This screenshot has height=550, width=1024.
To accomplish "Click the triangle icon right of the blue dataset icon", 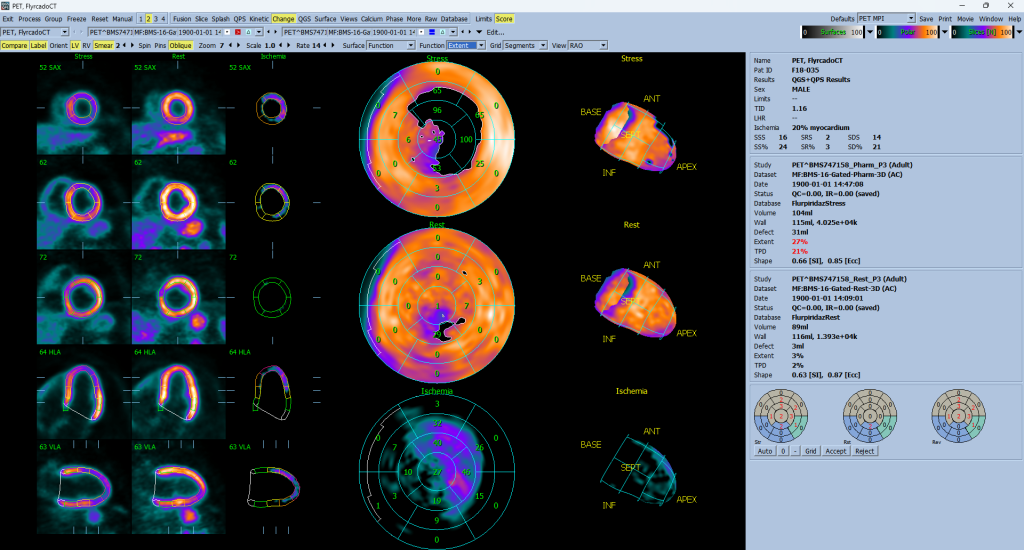I will point(442,32).
